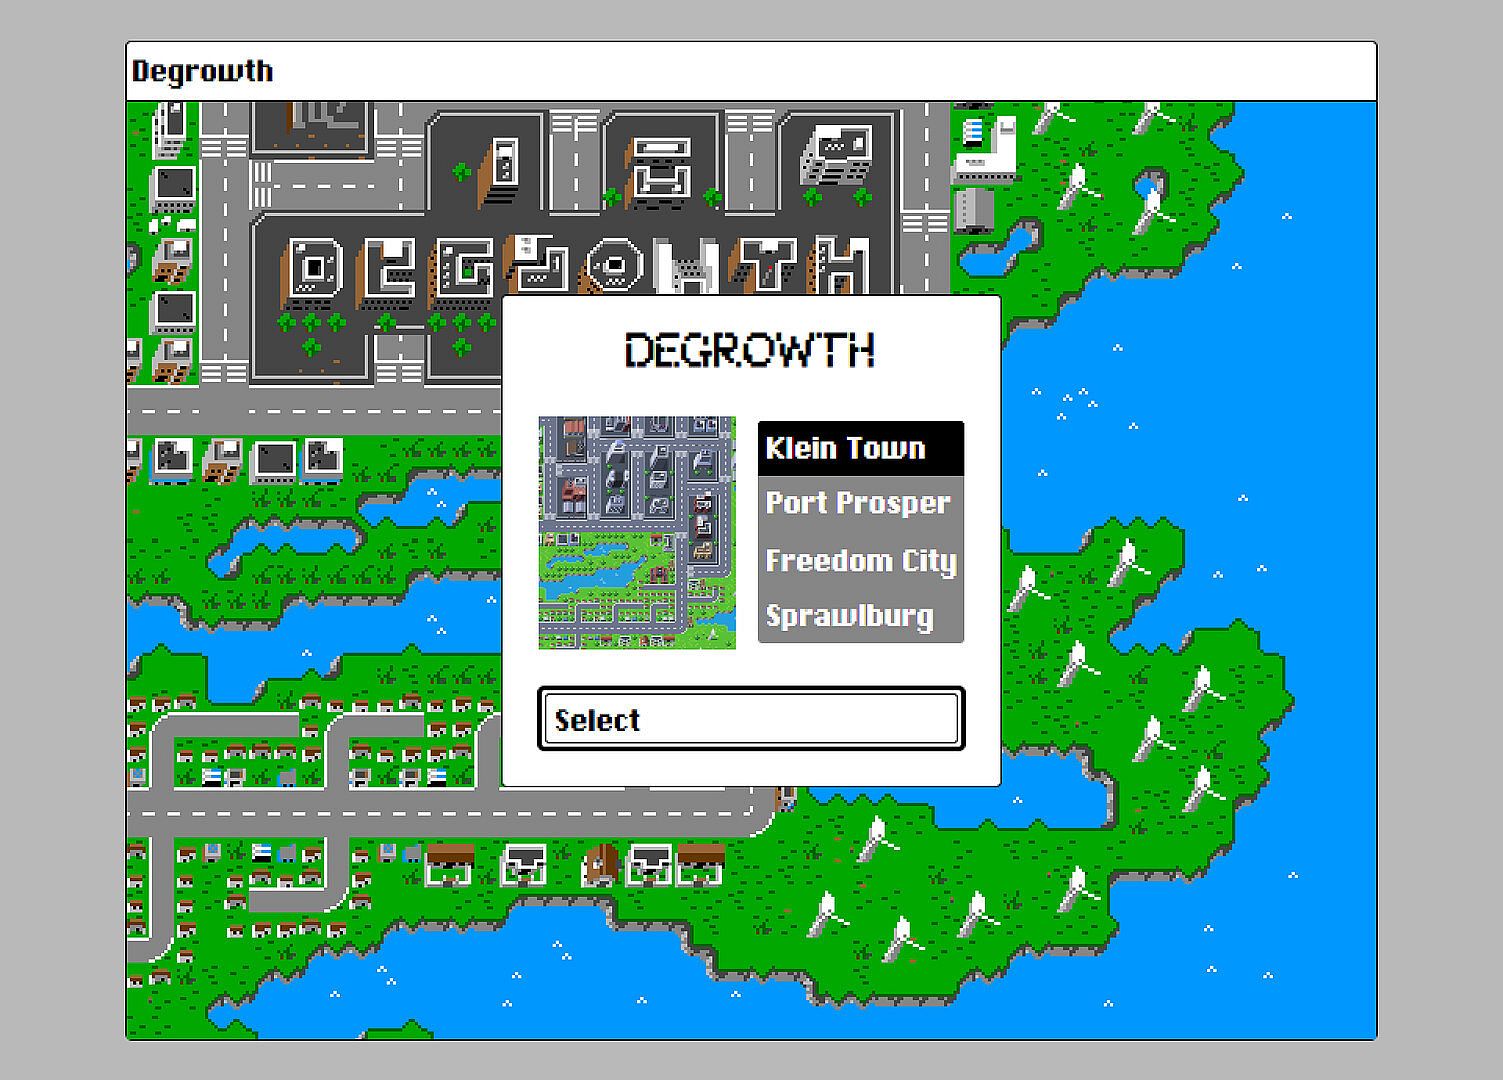Click the Degrowth window title text
This screenshot has width=1503, height=1080.
[x=203, y=71]
